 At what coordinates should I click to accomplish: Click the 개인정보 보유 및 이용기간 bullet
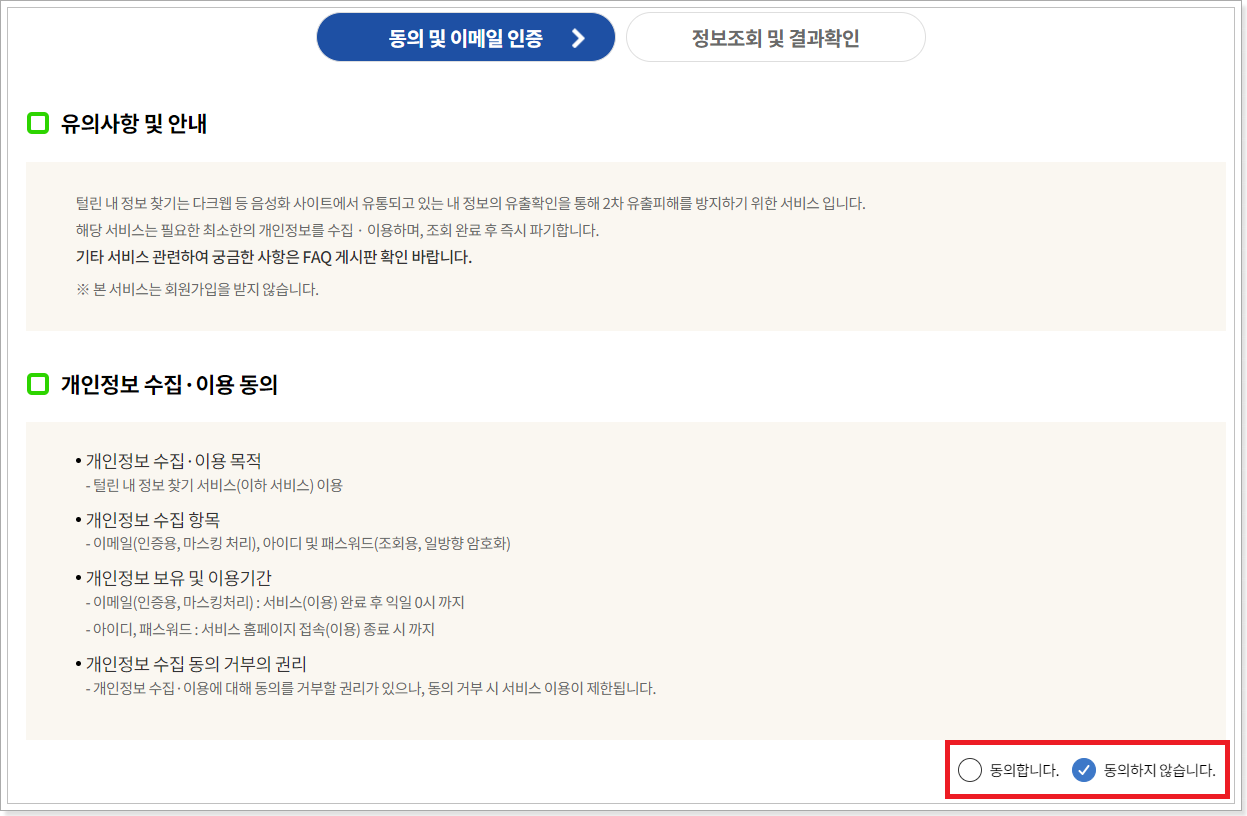pyautogui.click(x=173, y=577)
